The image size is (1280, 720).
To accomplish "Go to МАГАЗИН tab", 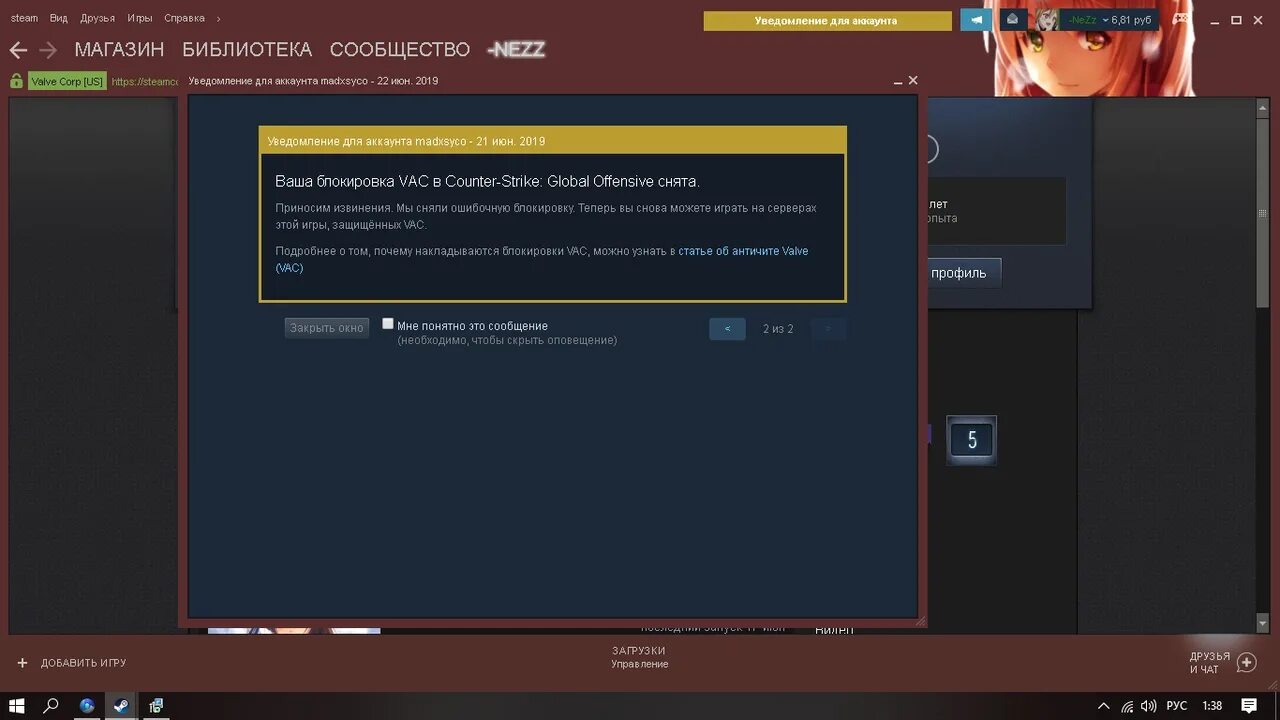I will click(119, 49).
